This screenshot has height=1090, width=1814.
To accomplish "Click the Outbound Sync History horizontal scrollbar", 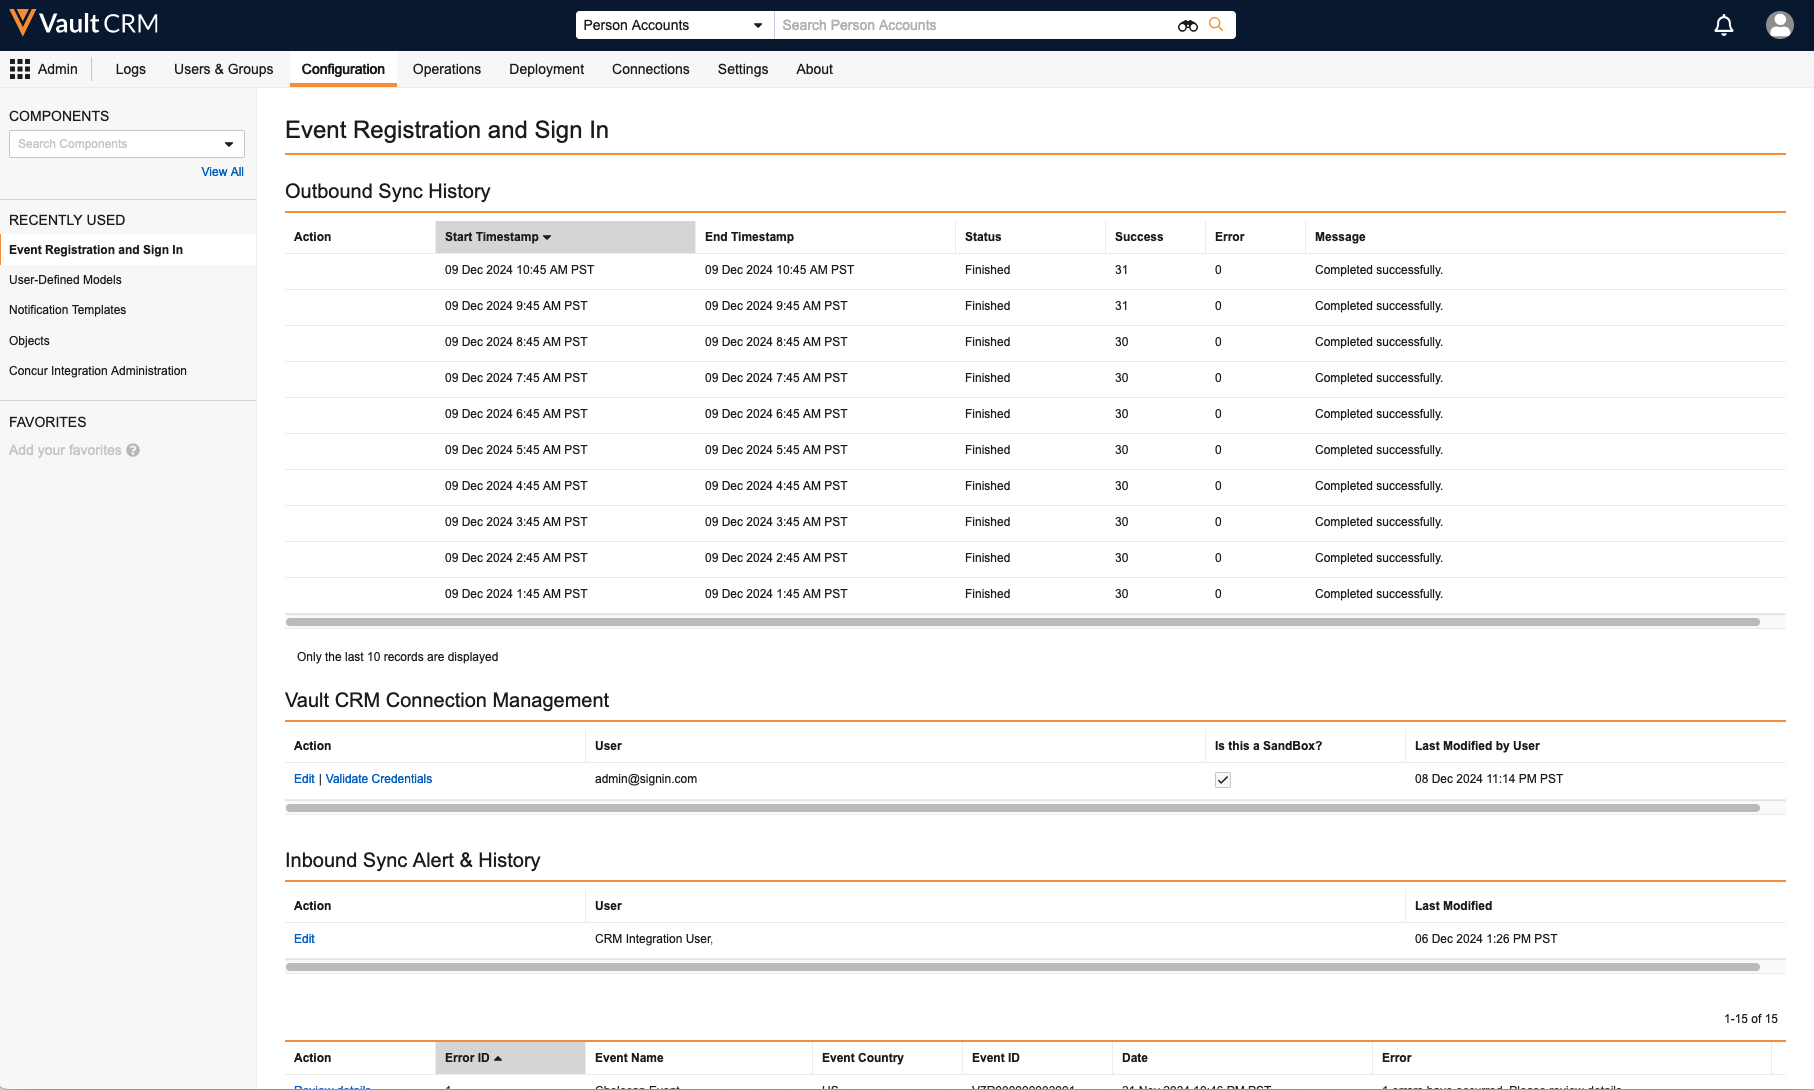I will pyautogui.click(x=1022, y=622).
